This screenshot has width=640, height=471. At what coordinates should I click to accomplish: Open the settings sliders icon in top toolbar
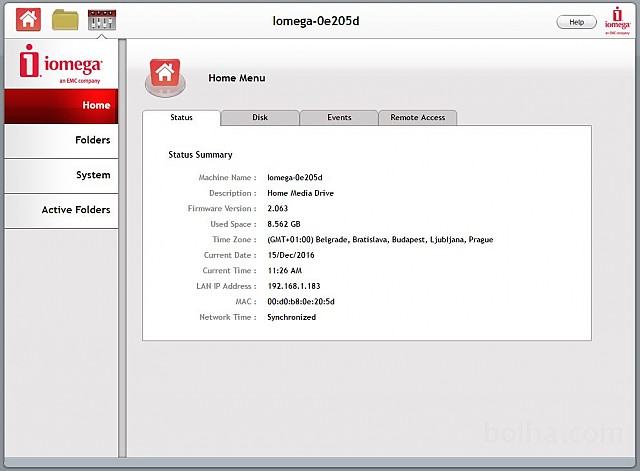click(101, 19)
